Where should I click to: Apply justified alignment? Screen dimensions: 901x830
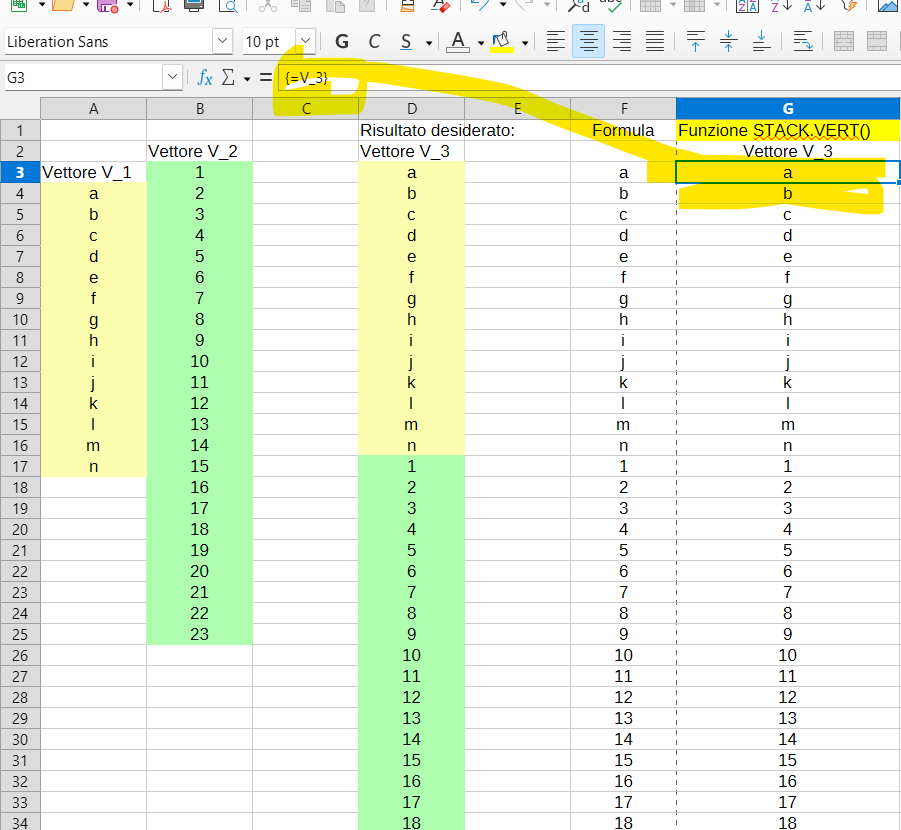pyautogui.click(x=654, y=42)
